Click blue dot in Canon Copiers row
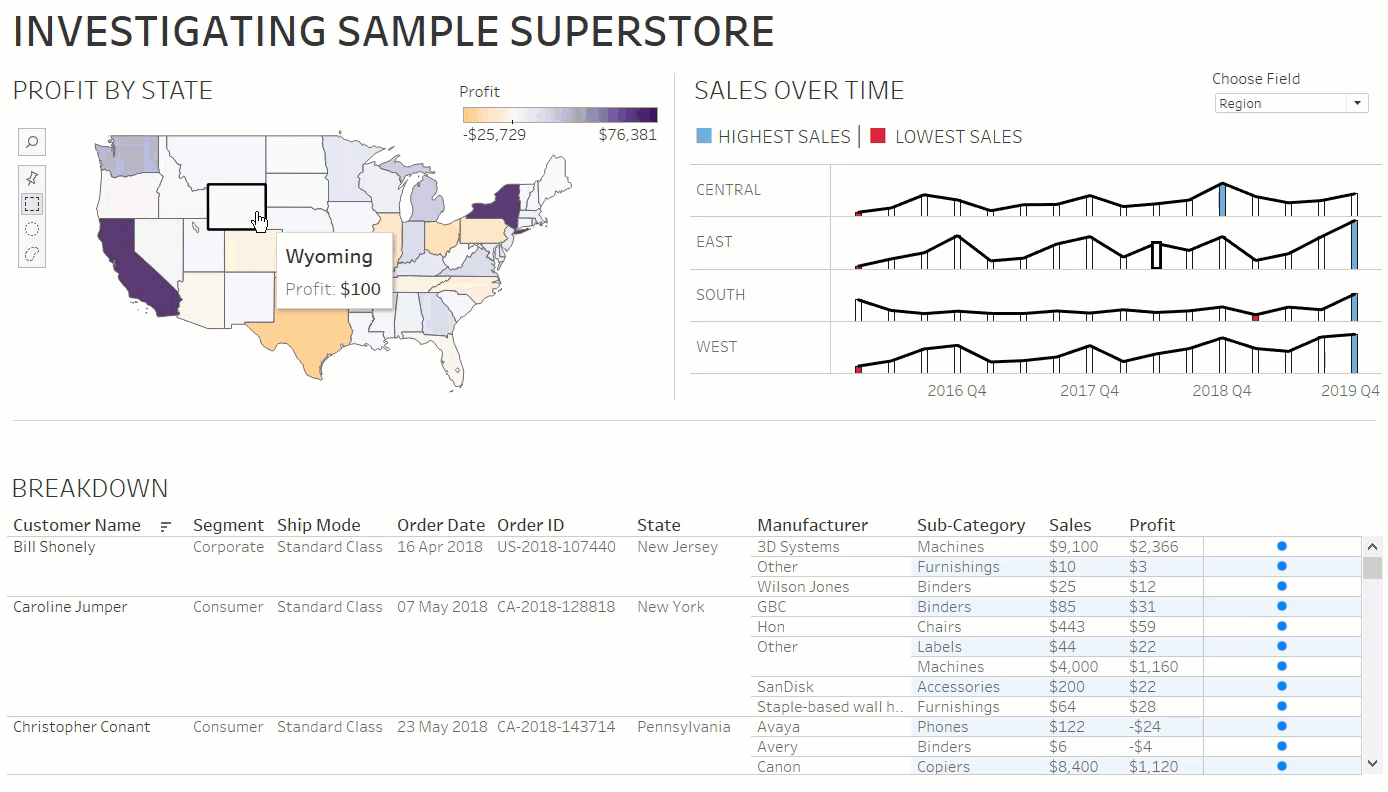Screen dimensions: 1388x792 1281,767
